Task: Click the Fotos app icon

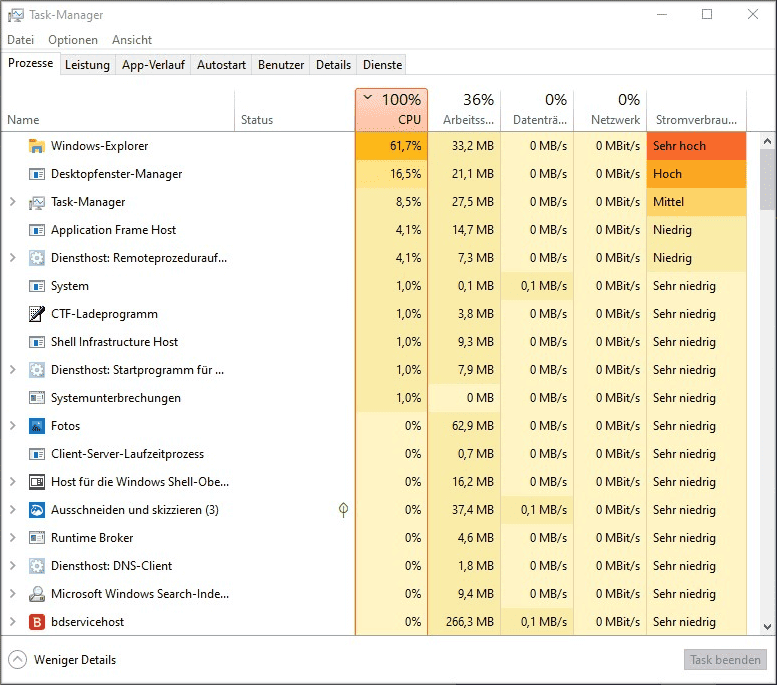Action: (x=37, y=426)
